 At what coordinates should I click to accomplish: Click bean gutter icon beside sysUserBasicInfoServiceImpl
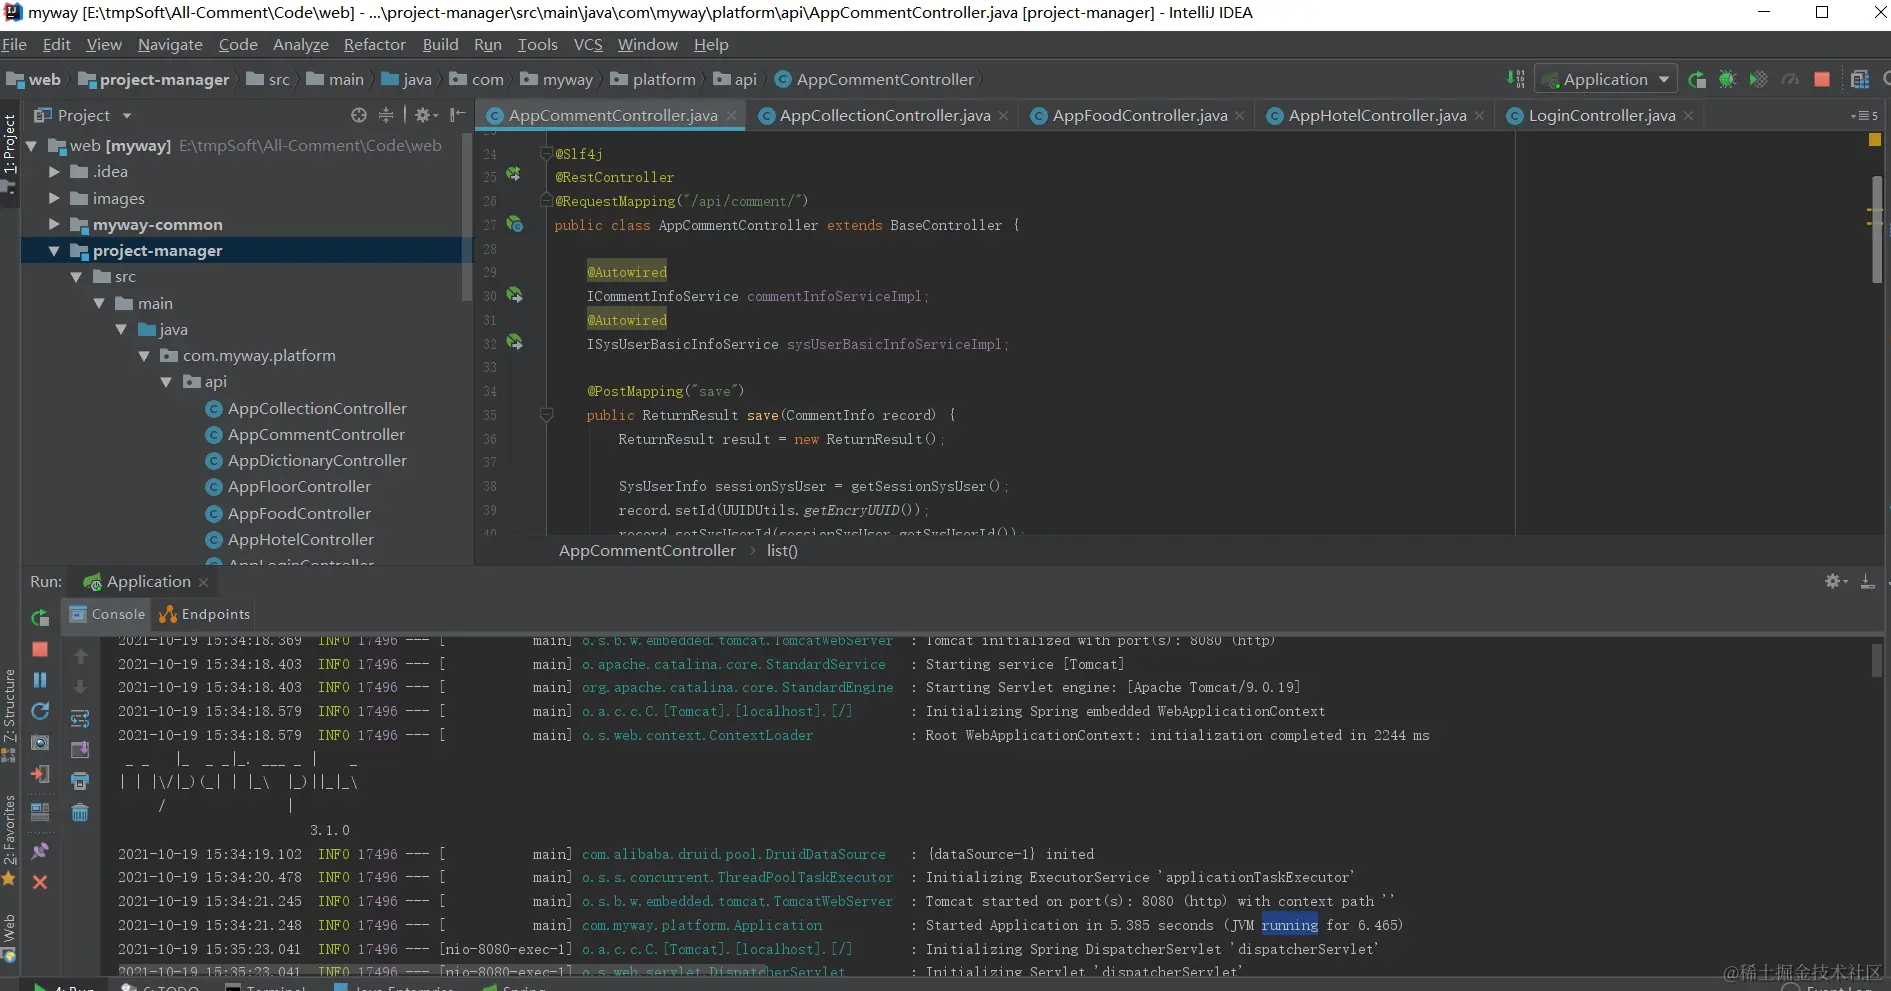[514, 342]
